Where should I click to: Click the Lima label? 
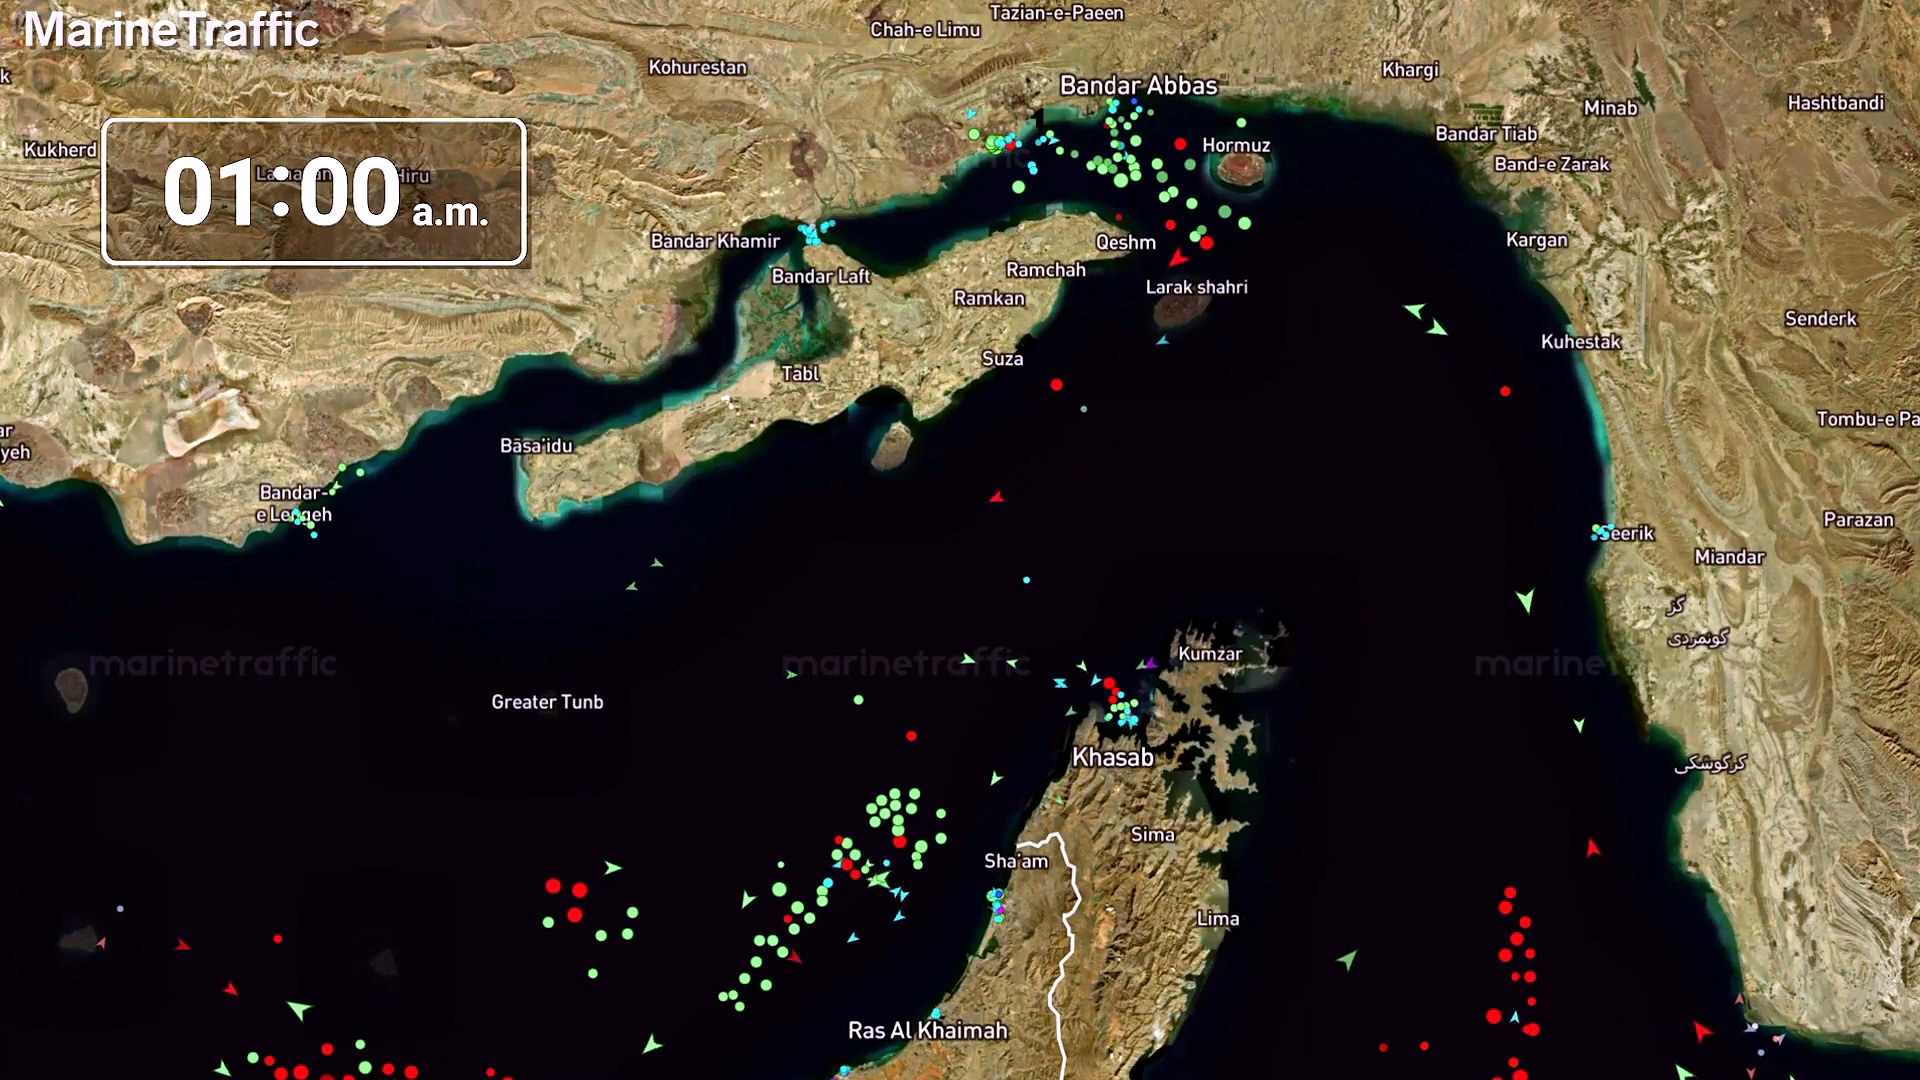coord(1218,919)
